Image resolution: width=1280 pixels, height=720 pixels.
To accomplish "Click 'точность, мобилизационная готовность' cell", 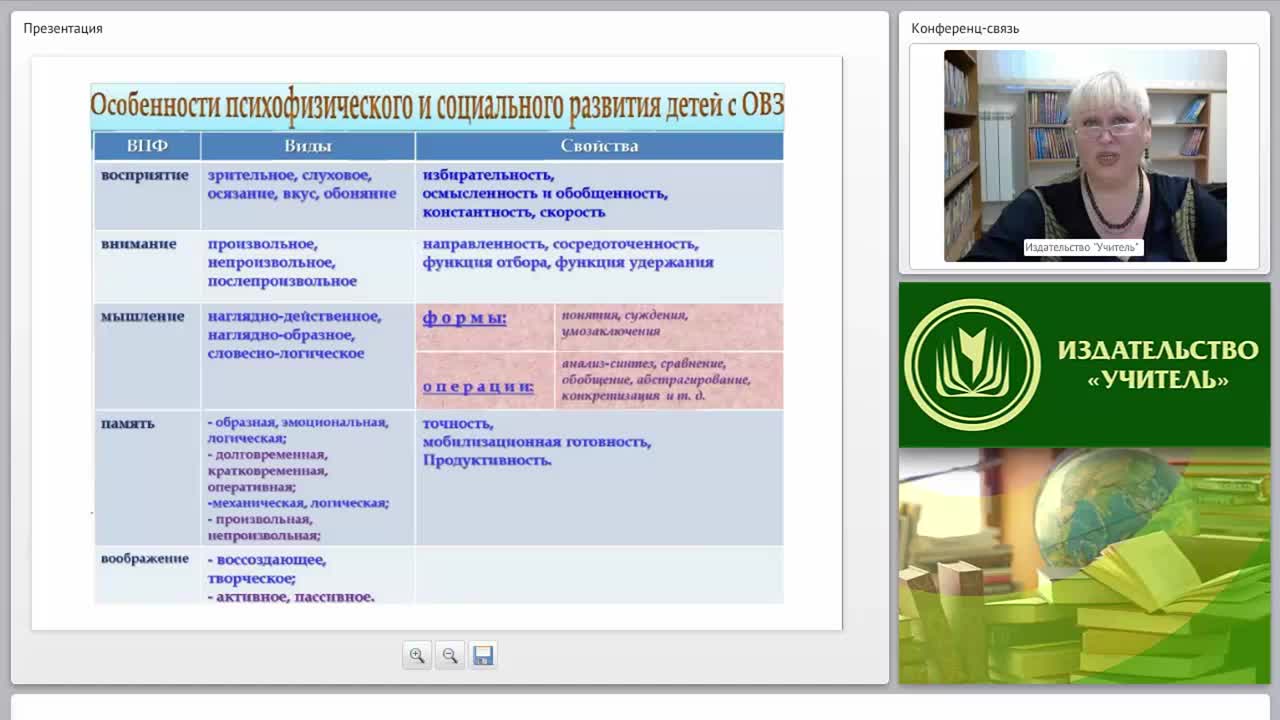I will coord(599,477).
